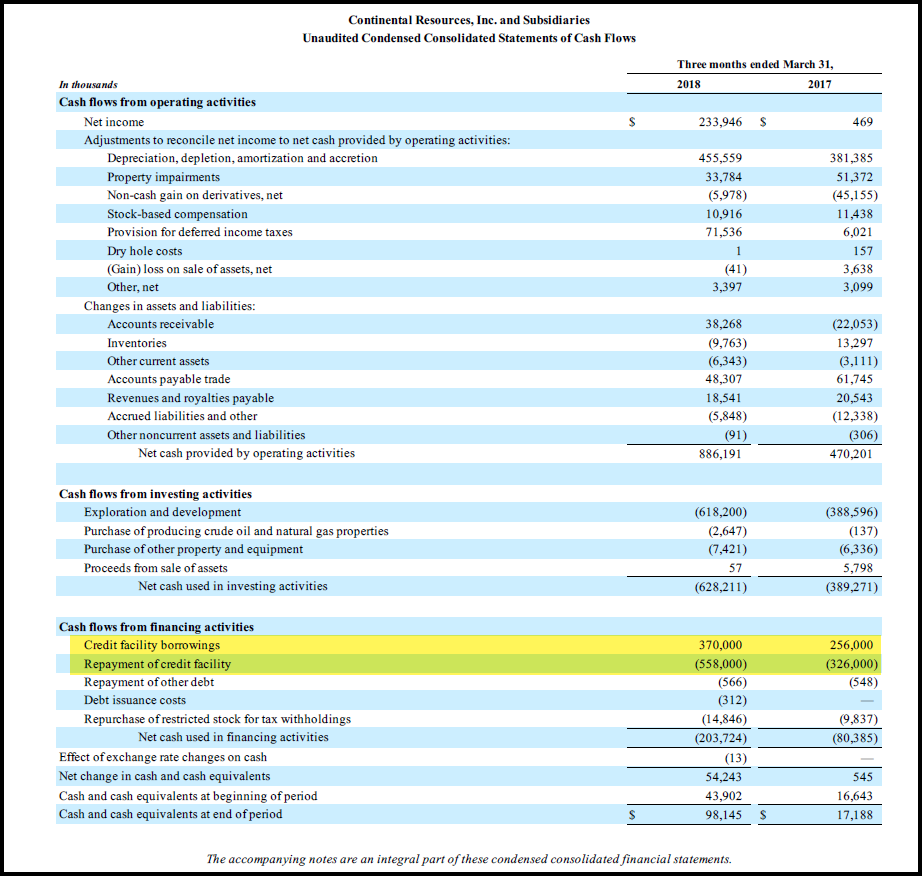The image size is (922, 876).
Task: Select net operating cash 2018 value 886,191
Action: pyautogui.click(x=720, y=454)
